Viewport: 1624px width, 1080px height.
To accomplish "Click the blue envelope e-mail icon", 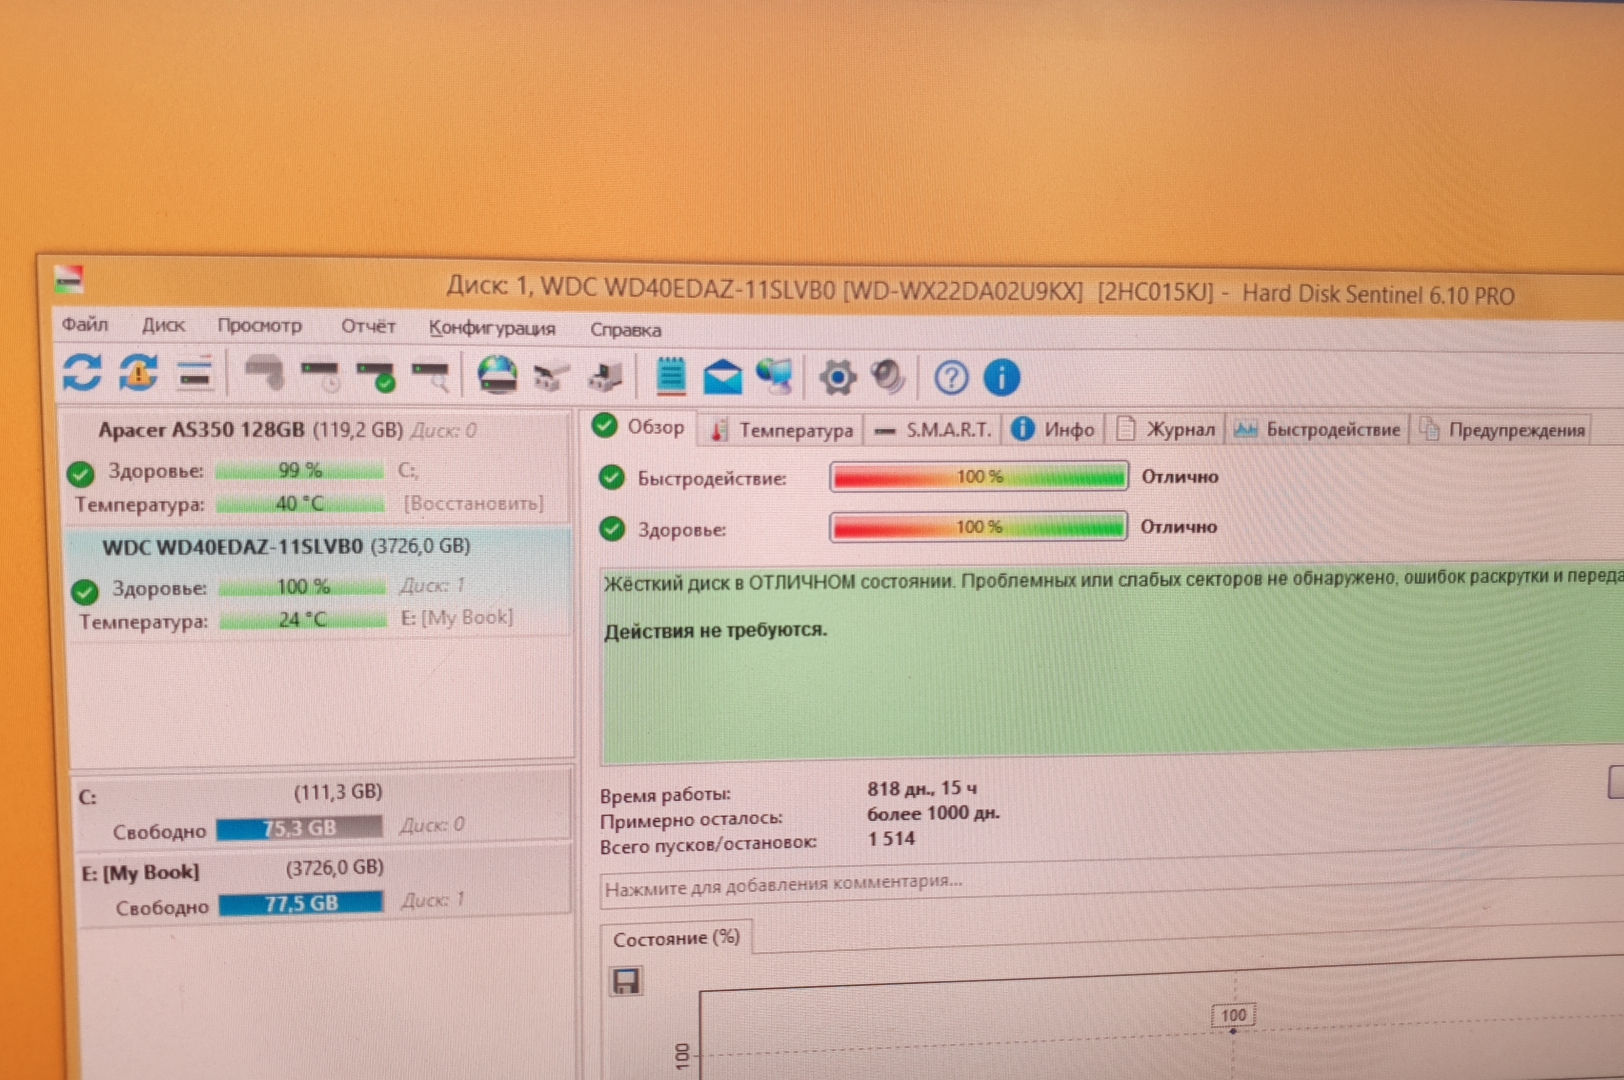I will pos(722,377).
